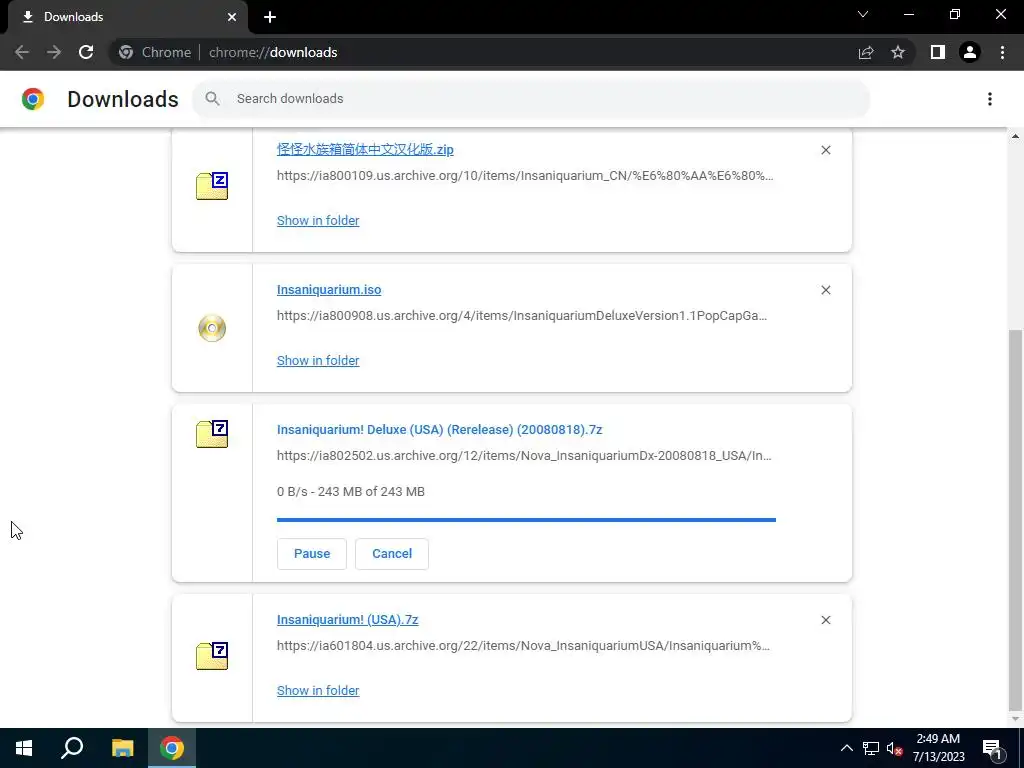Click the scrollbar up arrow
The image size is (1024, 768).
coord(1015,136)
